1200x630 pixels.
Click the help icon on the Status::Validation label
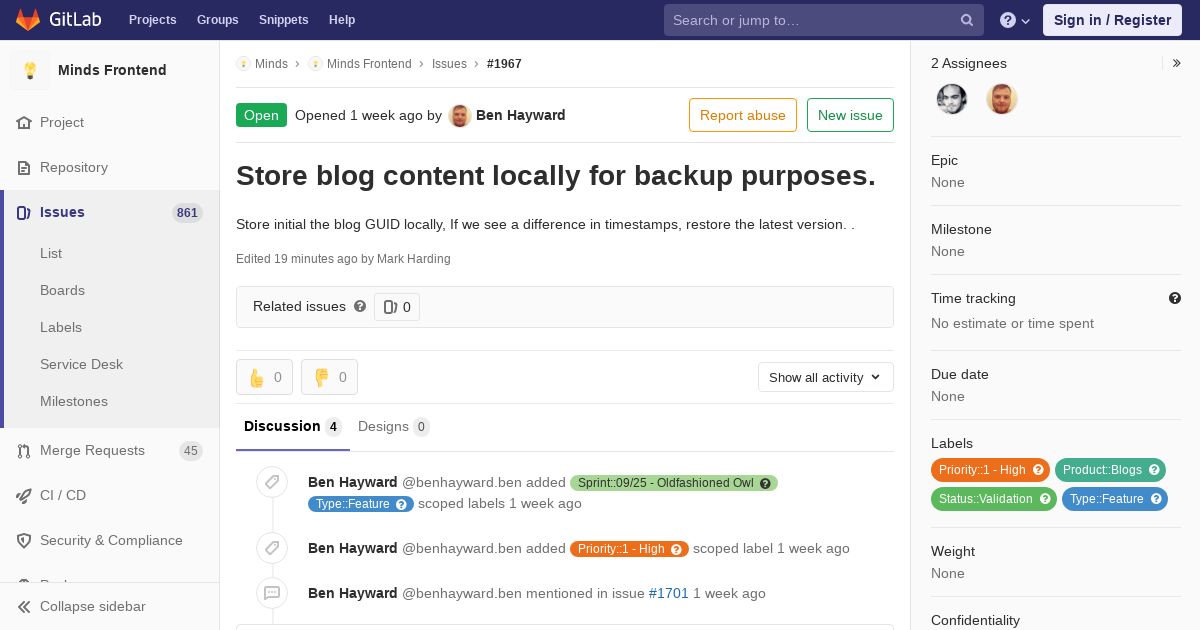point(1045,498)
